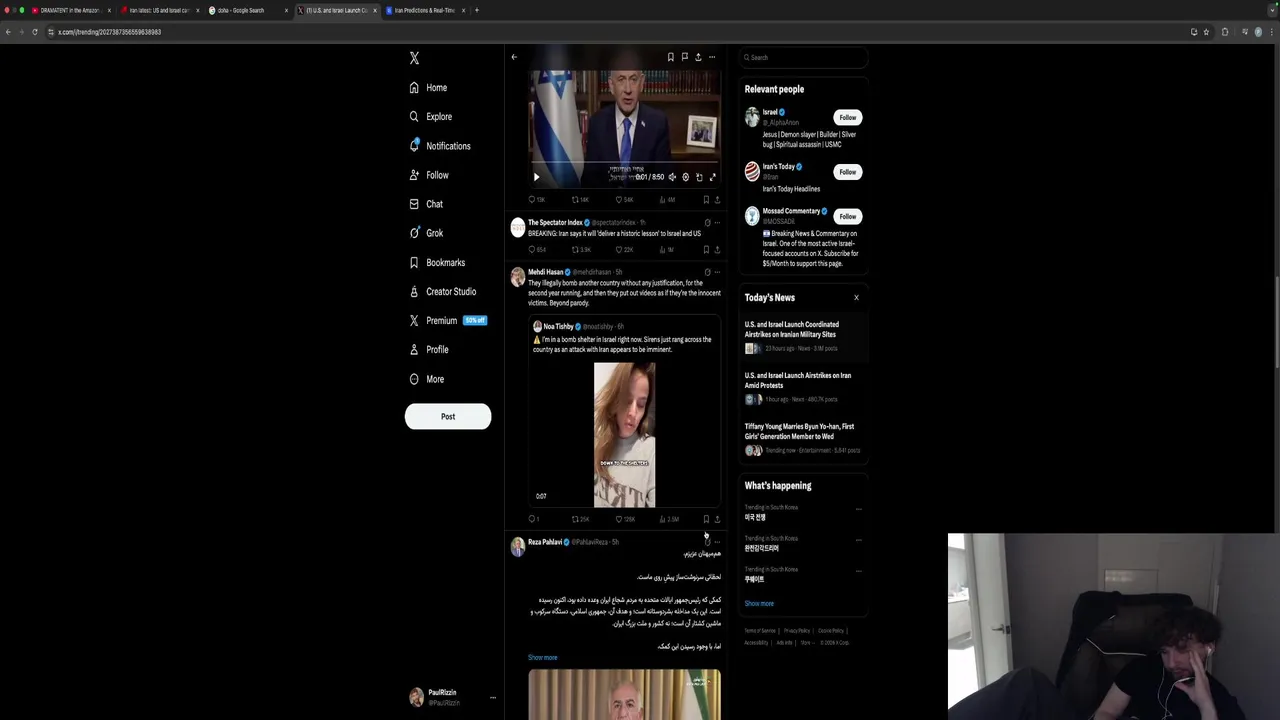Open Chat from the sidebar

[426, 204]
